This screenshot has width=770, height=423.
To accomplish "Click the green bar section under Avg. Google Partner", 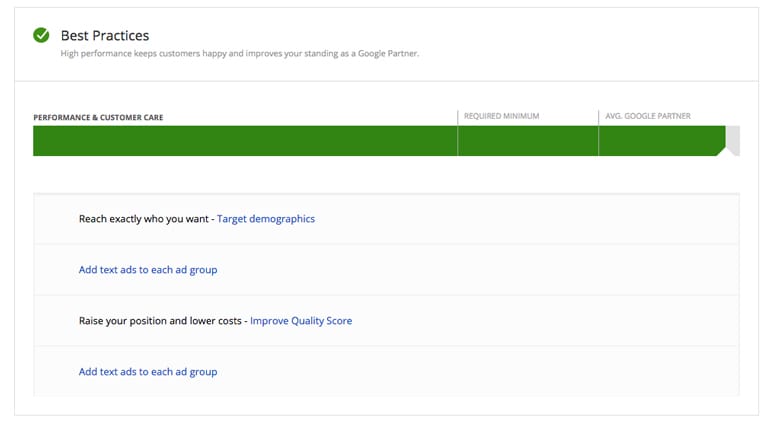I will pos(658,141).
